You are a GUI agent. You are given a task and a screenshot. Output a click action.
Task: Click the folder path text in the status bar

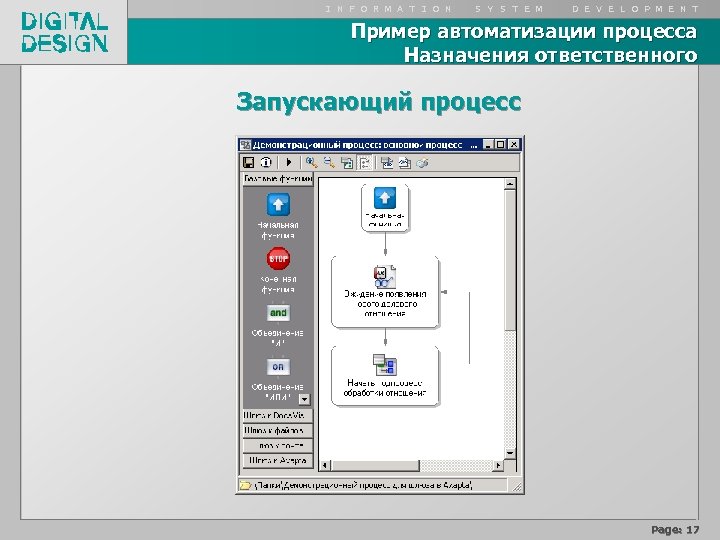pos(363,485)
